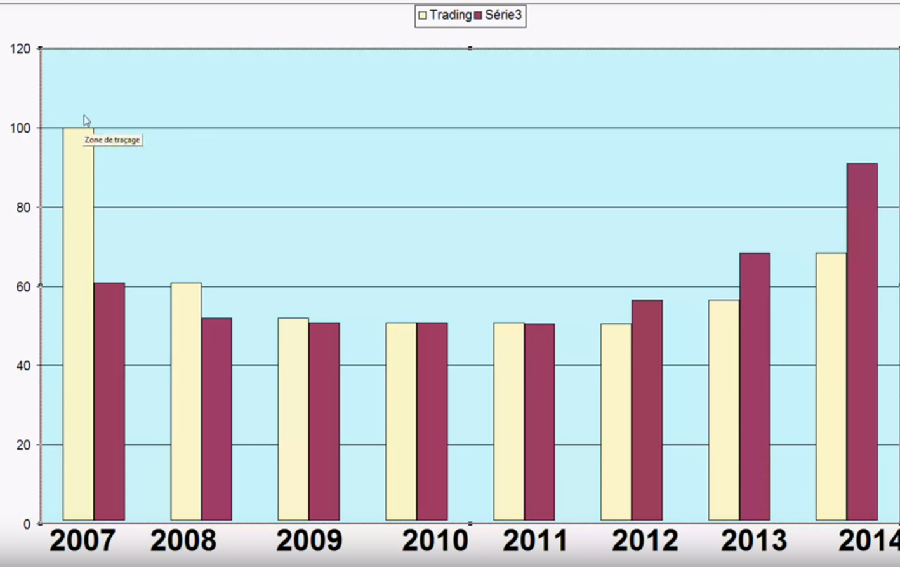The width and height of the screenshot is (900, 567).
Task: Click the Zone de traçage tooltip
Action: (112, 140)
